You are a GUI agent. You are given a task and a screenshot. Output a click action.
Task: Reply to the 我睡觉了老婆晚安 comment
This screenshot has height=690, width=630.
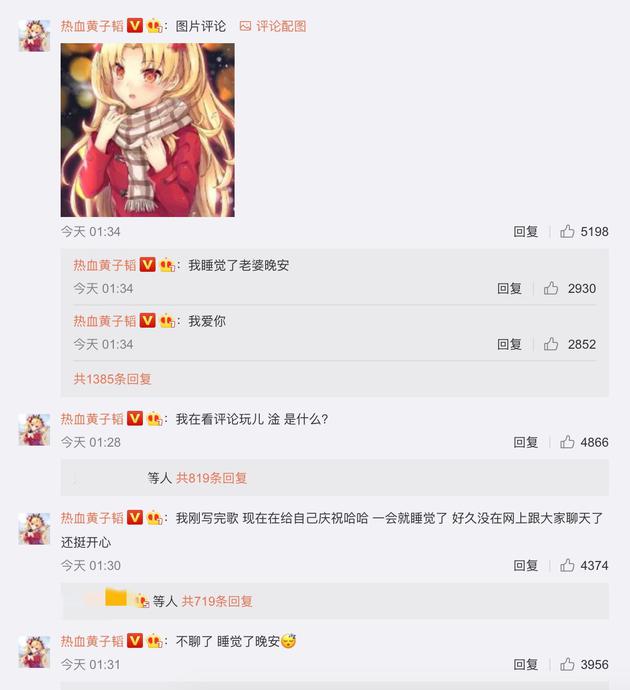tap(509, 288)
